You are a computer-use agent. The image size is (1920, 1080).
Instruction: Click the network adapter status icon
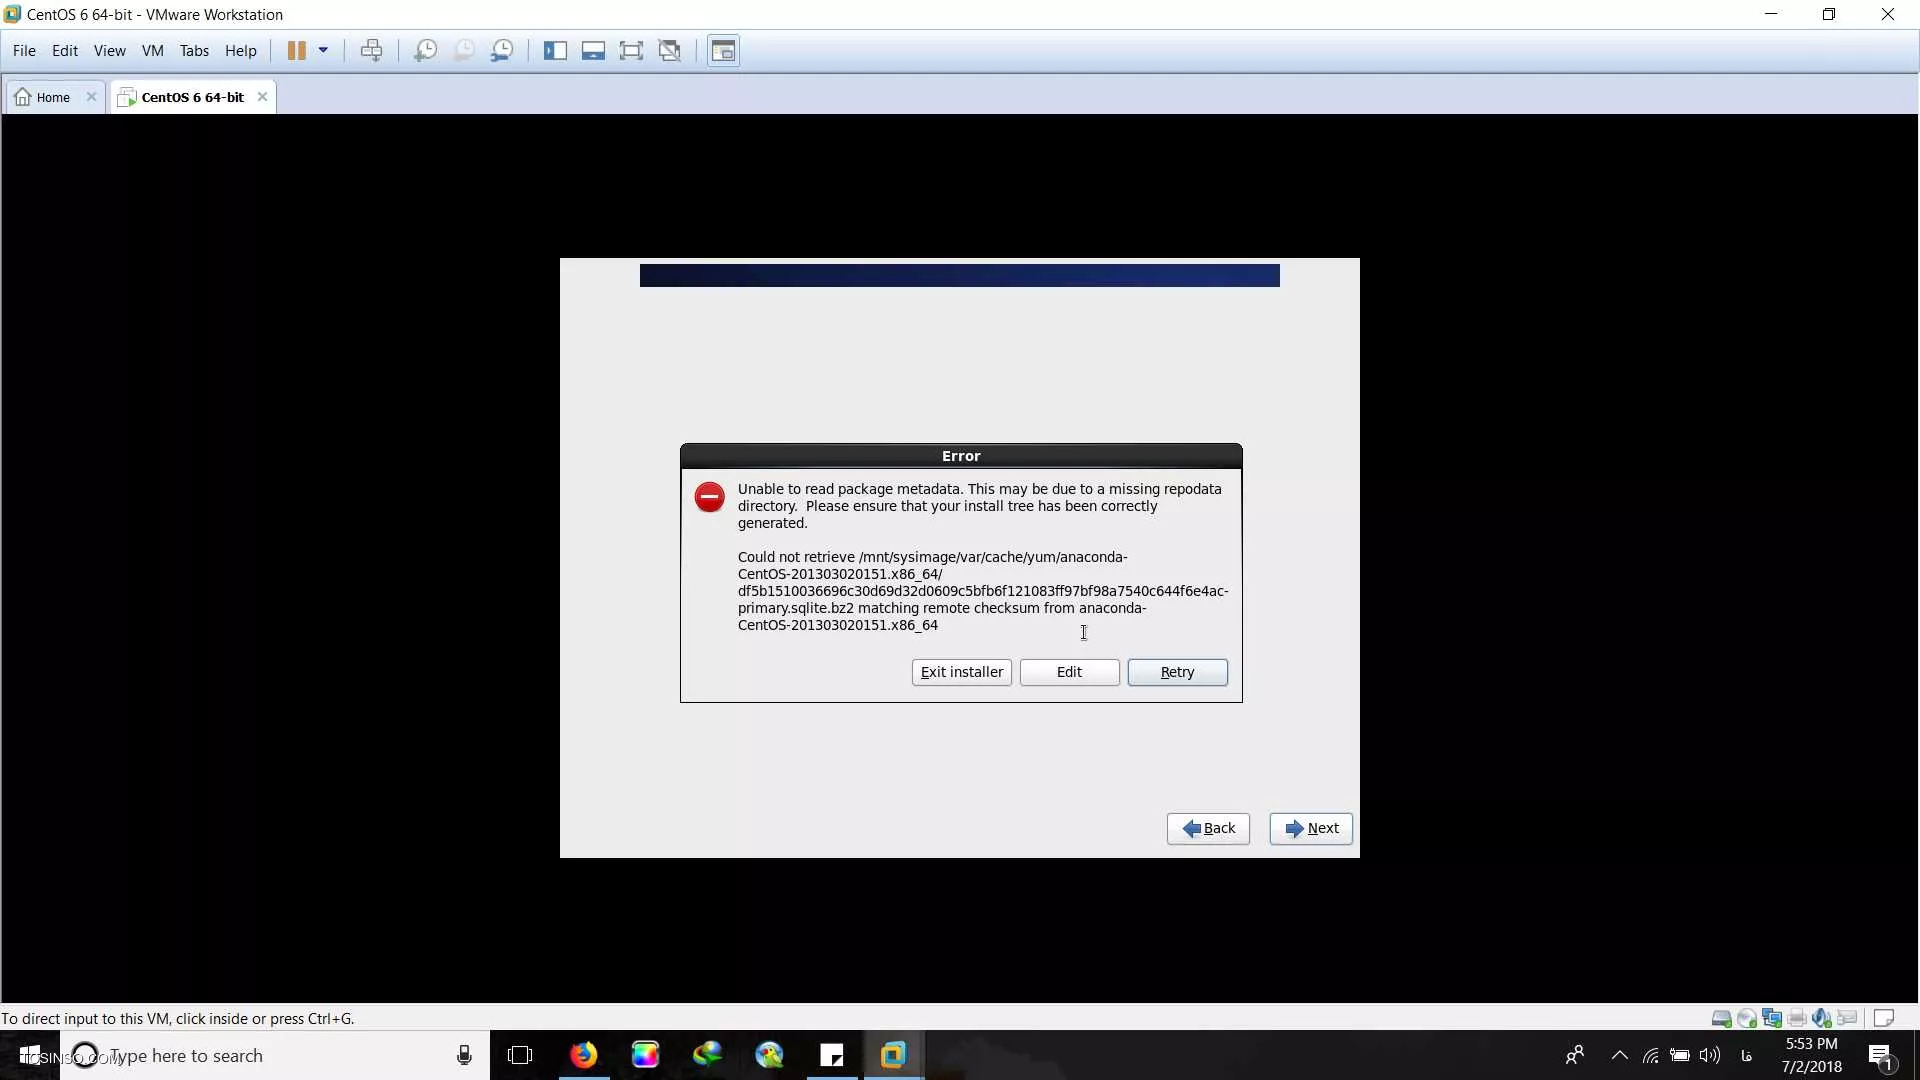(x=1772, y=1018)
